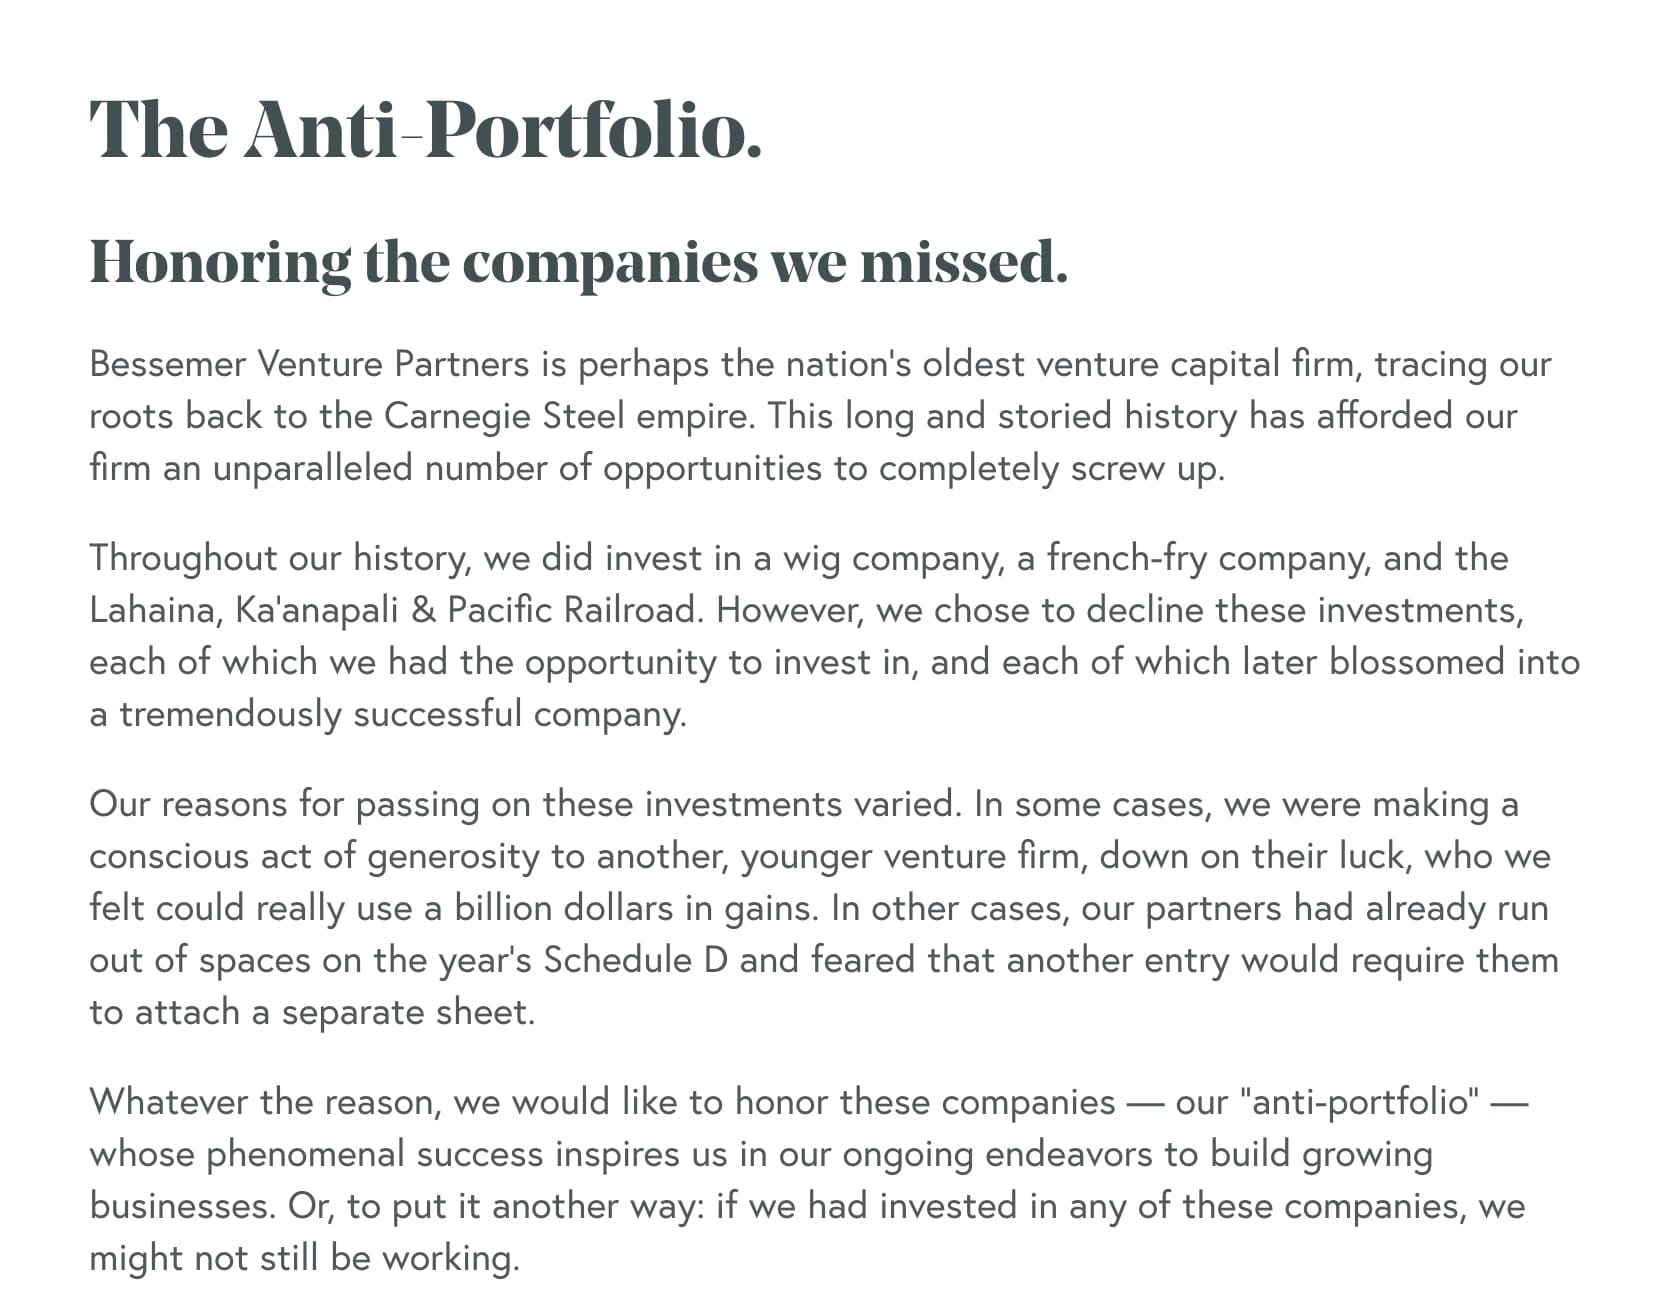Click the phrase "separate sheet"

pos(407,1012)
